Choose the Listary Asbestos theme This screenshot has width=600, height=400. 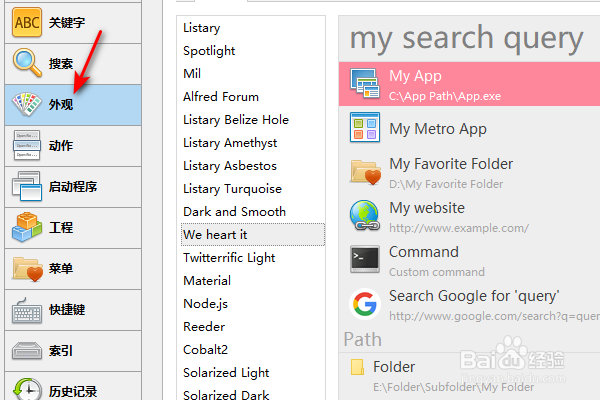[253, 166]
